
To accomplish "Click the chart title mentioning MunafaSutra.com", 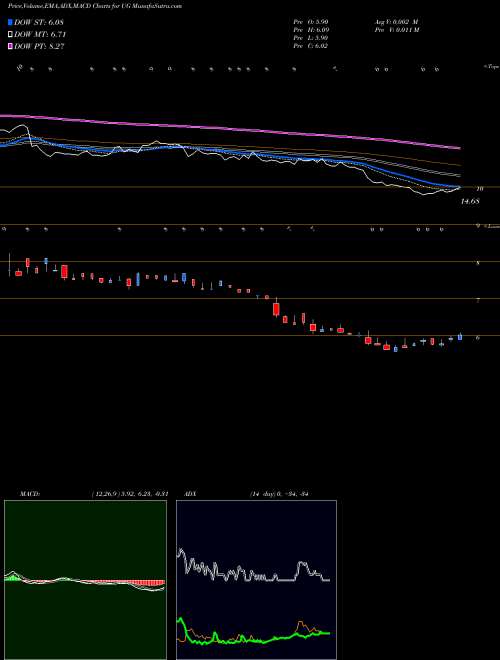I will [x=95, y=6].
